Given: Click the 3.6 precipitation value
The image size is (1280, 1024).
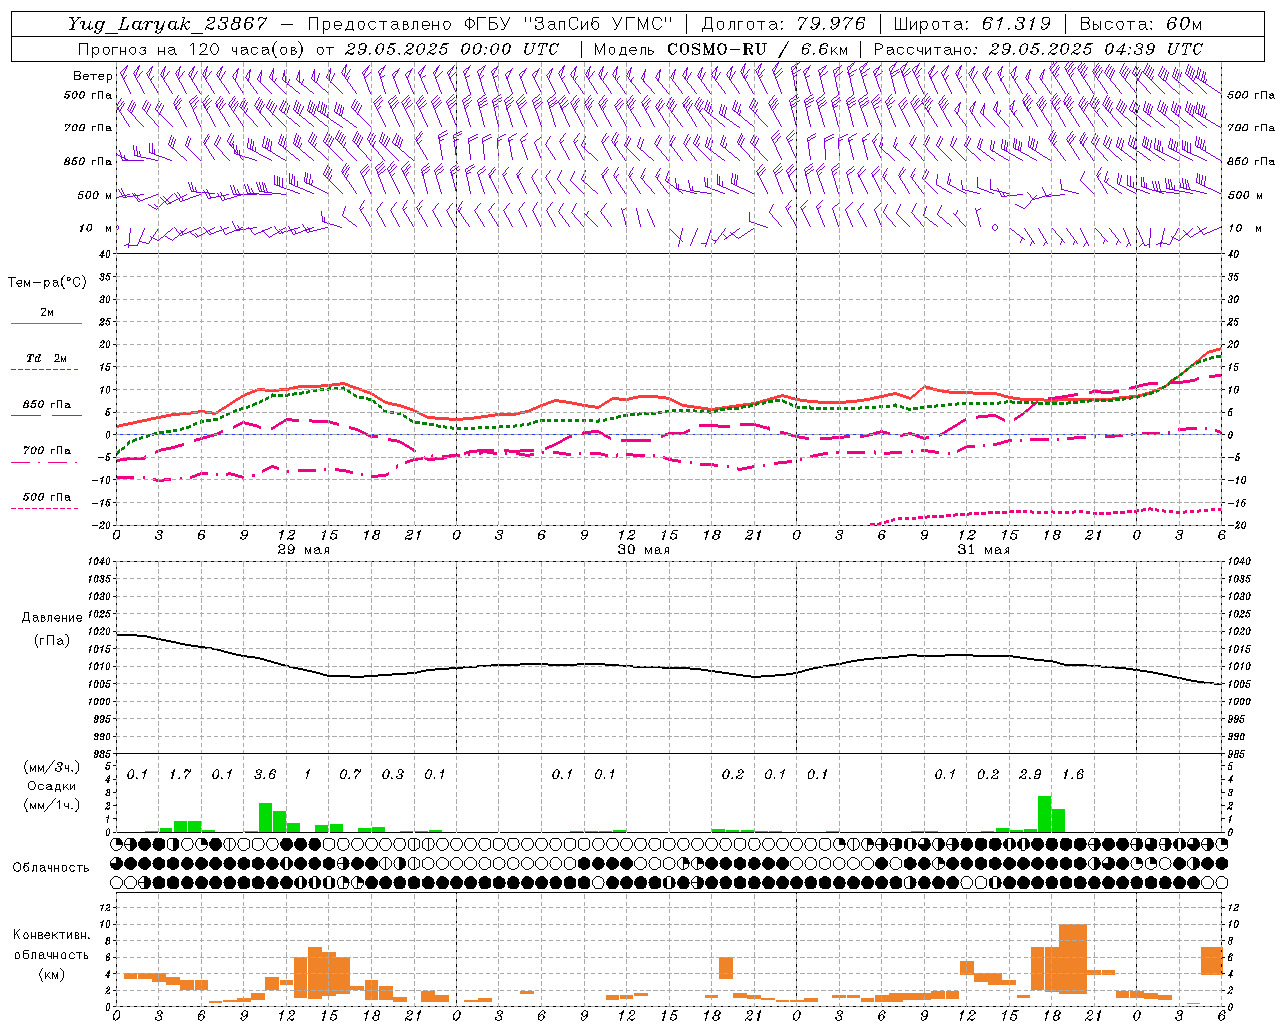Looking at the screenshot, I should pyautogui.click(x=265, y=775).
